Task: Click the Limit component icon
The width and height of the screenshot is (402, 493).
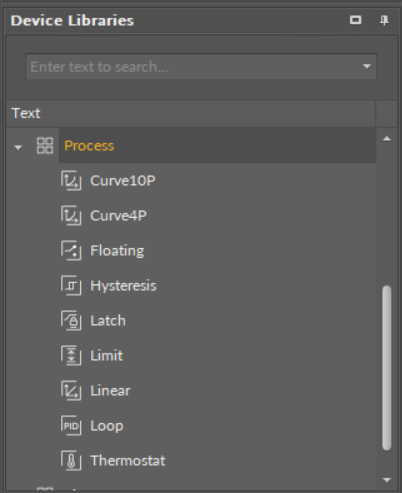Action: tap(71, 356)
